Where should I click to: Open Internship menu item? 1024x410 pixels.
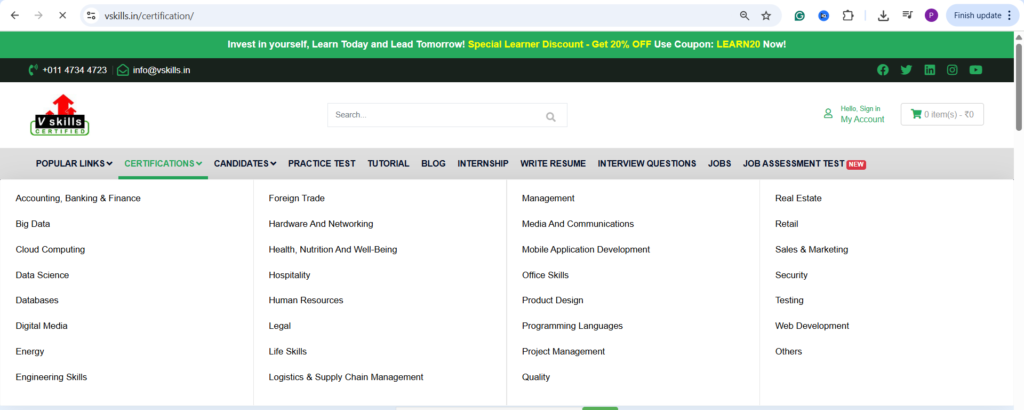click(483, 164)
